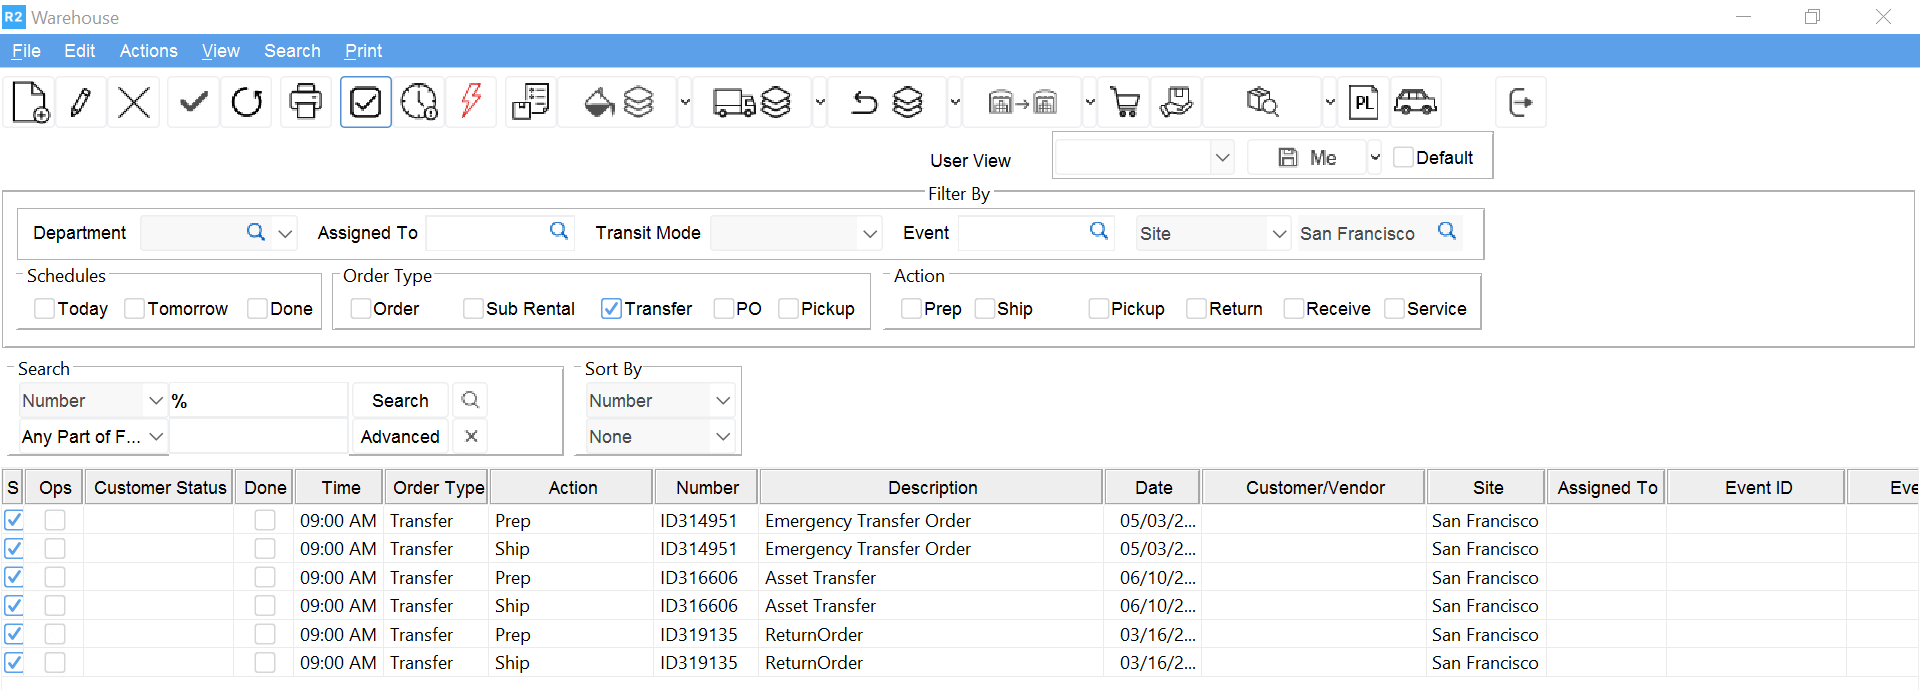
Task: Enable the Today schedule checkbox
Action: [44, 309]
